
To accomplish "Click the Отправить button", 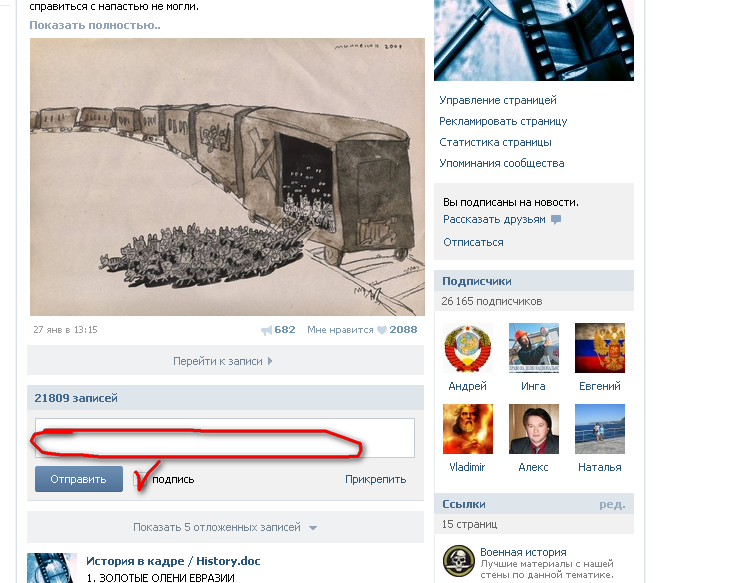I will (x=79, y=479).
